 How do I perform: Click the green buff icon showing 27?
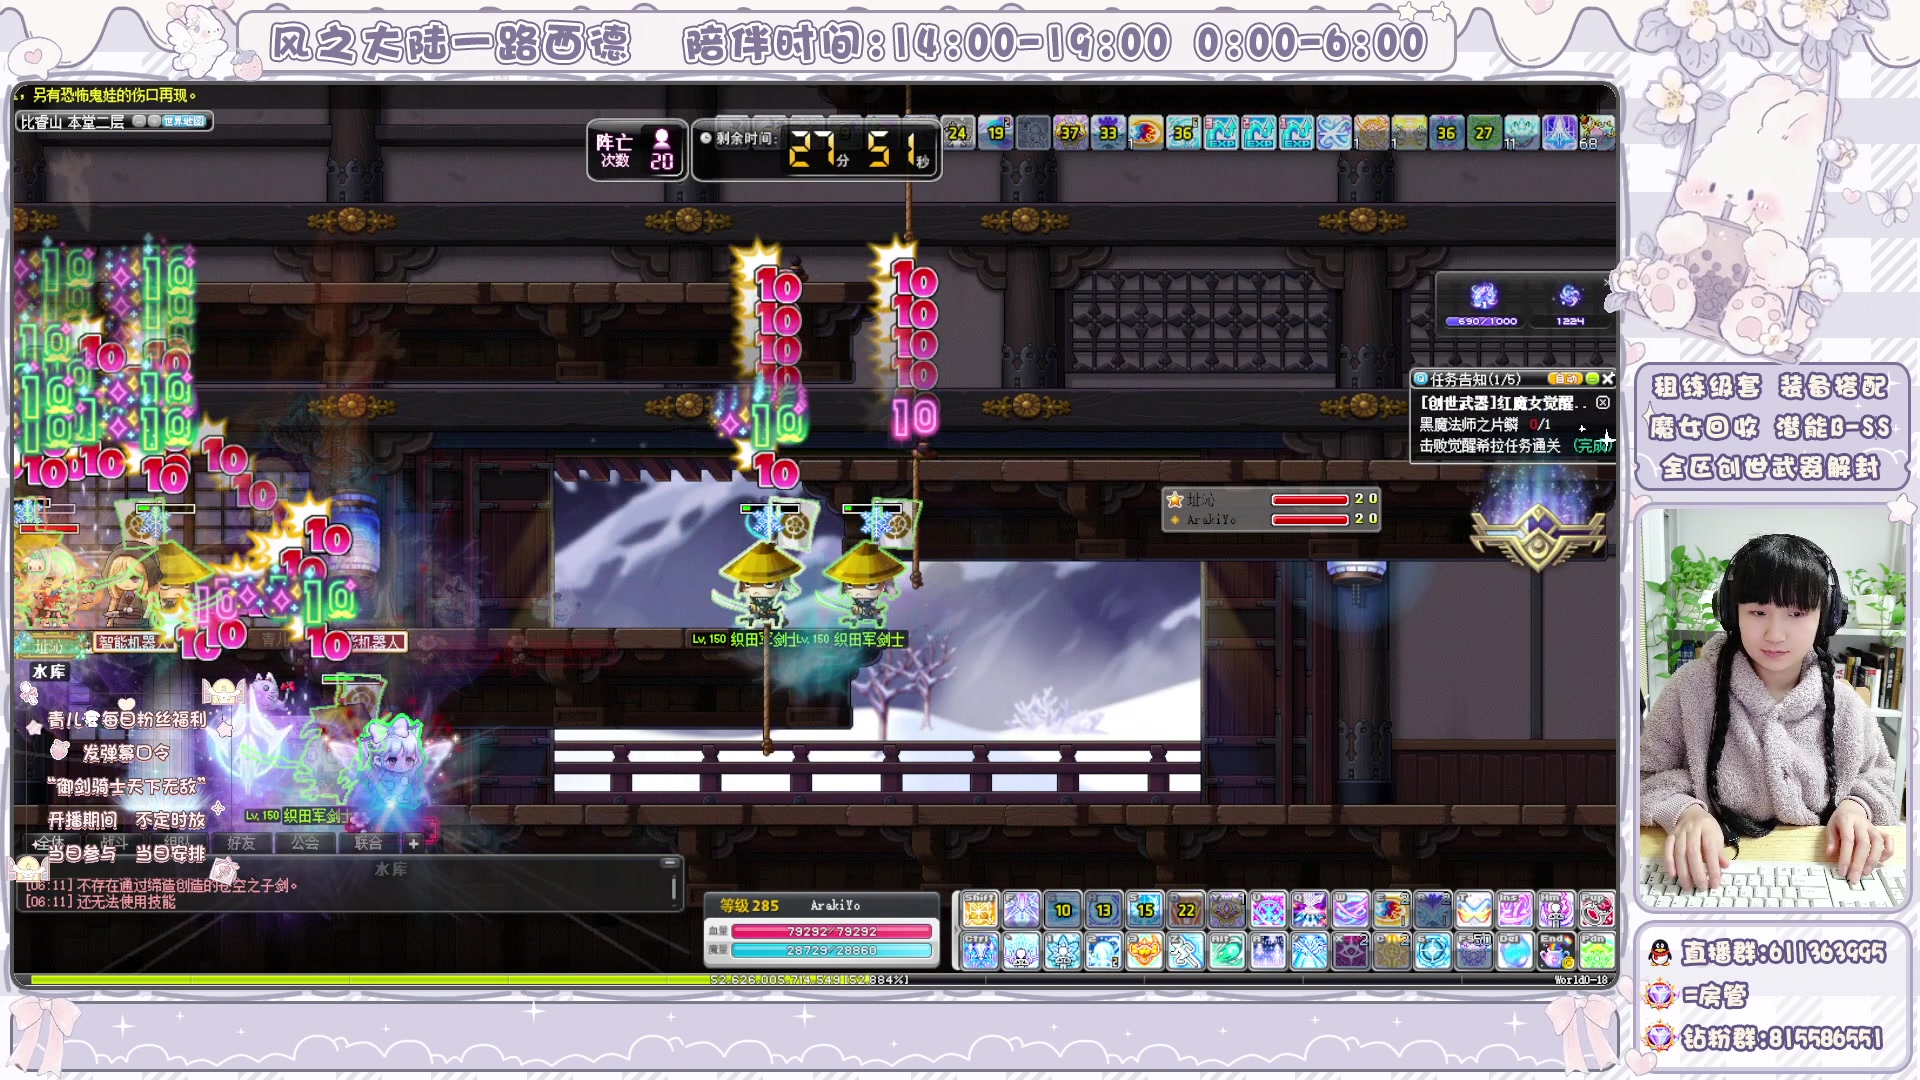[1484, 132]
